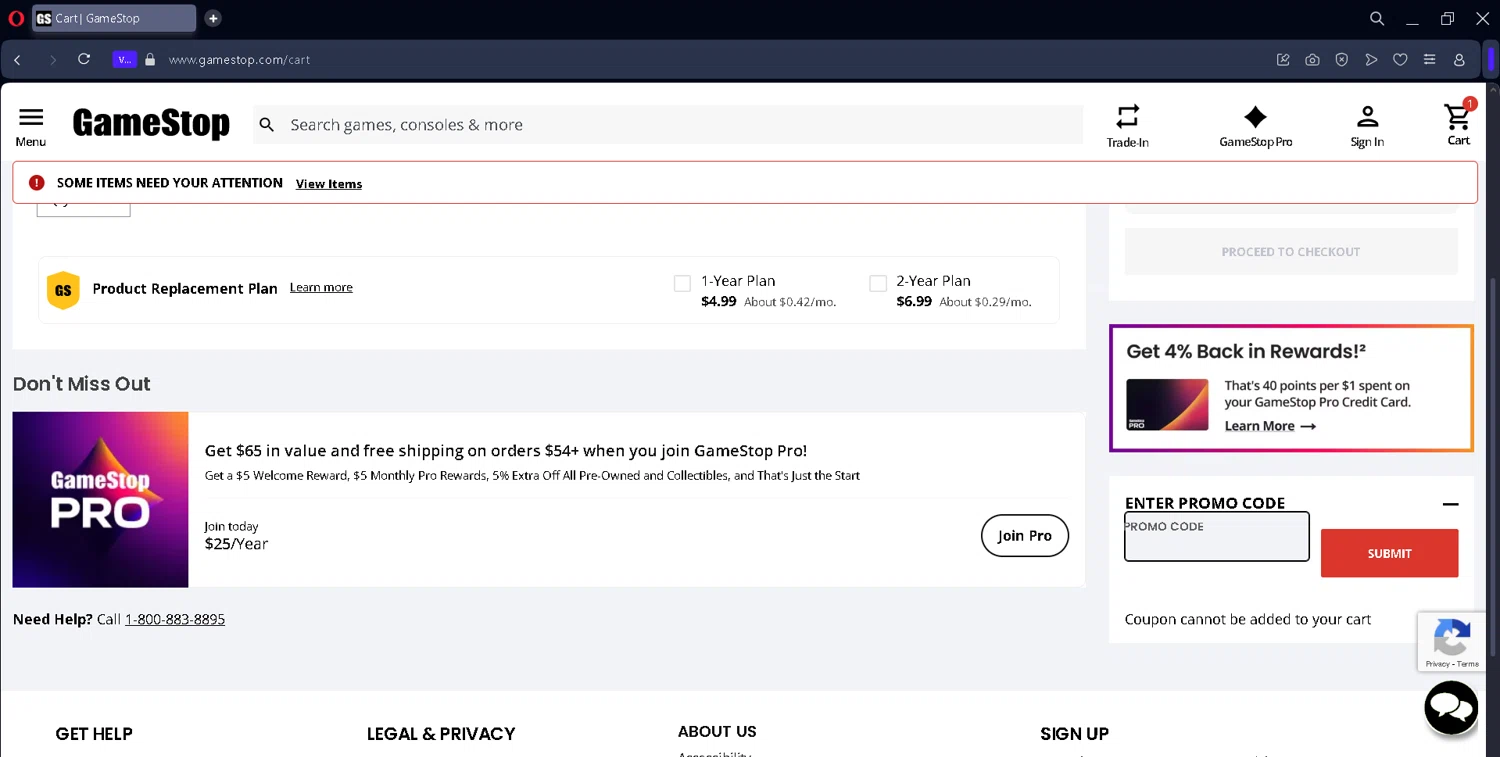This screenshot has width=1500, height=757.
Task: Open the Cart icon with badge
Action: point(1459,116)
